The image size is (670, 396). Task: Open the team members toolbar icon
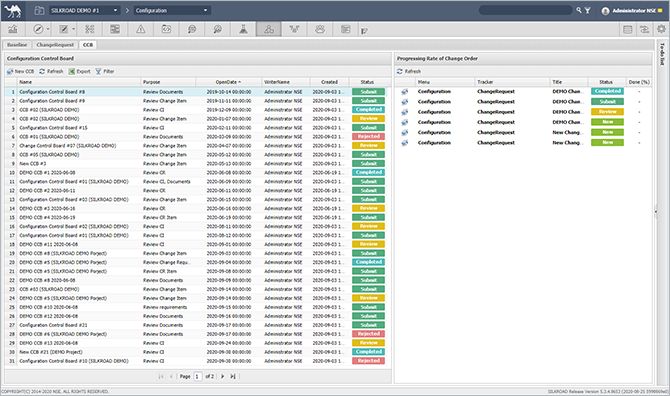(x=320, y=29)
